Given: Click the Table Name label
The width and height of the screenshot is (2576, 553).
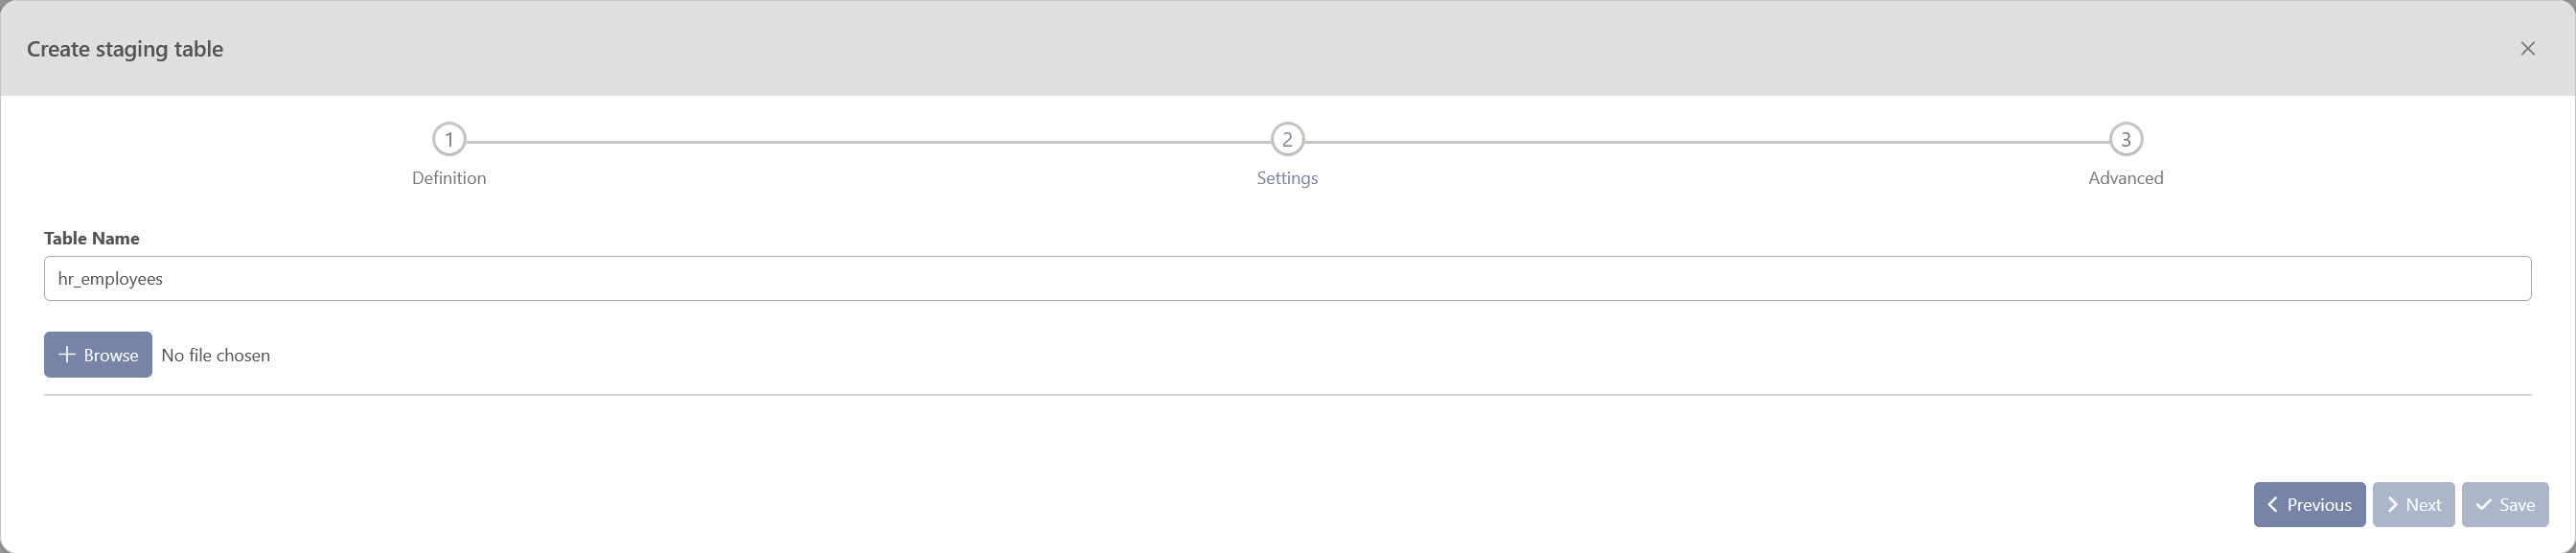Looking at the screenshot, I should coord(91,238).
